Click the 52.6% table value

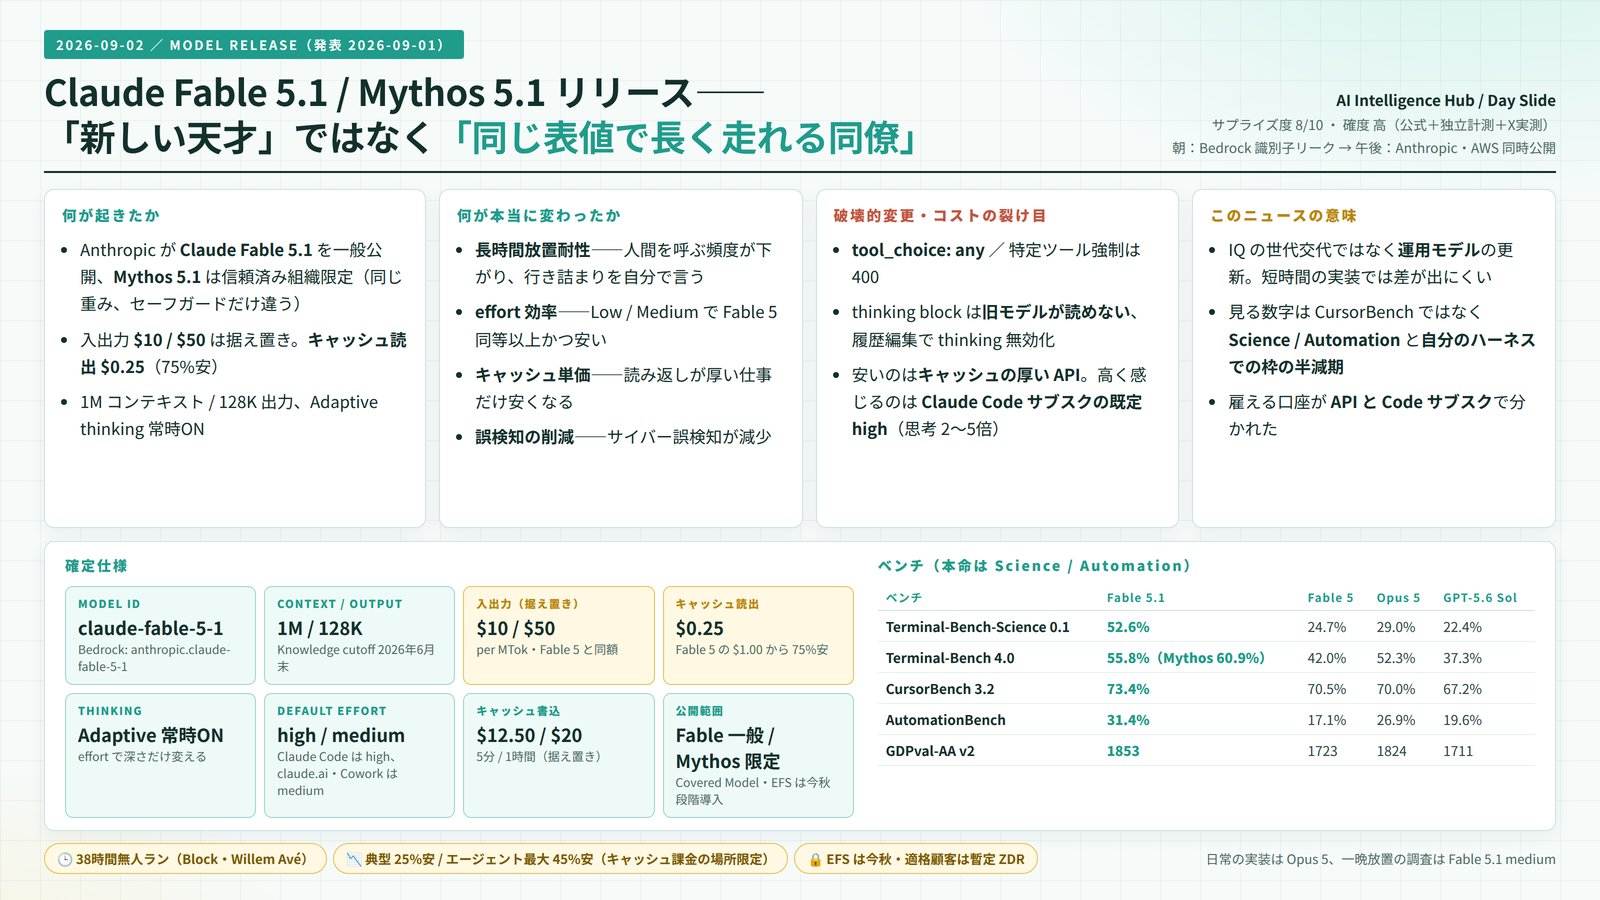[1128, 627]
